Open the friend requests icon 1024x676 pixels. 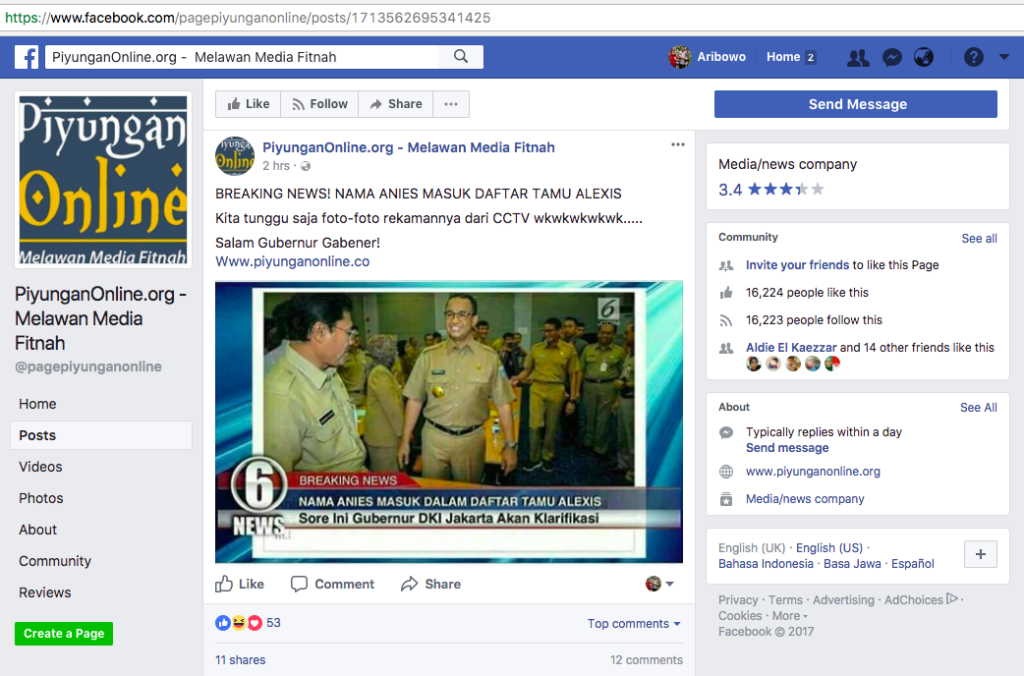pyautogui.click(x=857, y=58)
